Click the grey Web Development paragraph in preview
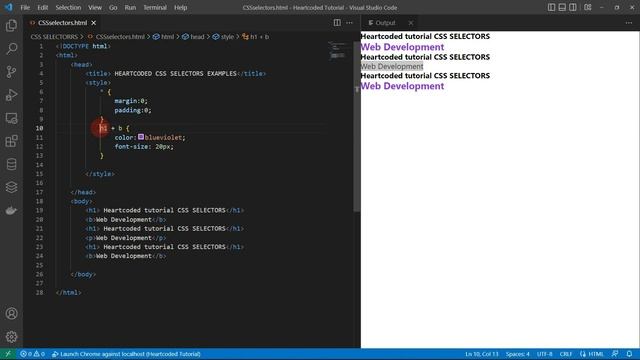Screen dimensions: 640x360 pyautogui.click(x=392, y=66)
